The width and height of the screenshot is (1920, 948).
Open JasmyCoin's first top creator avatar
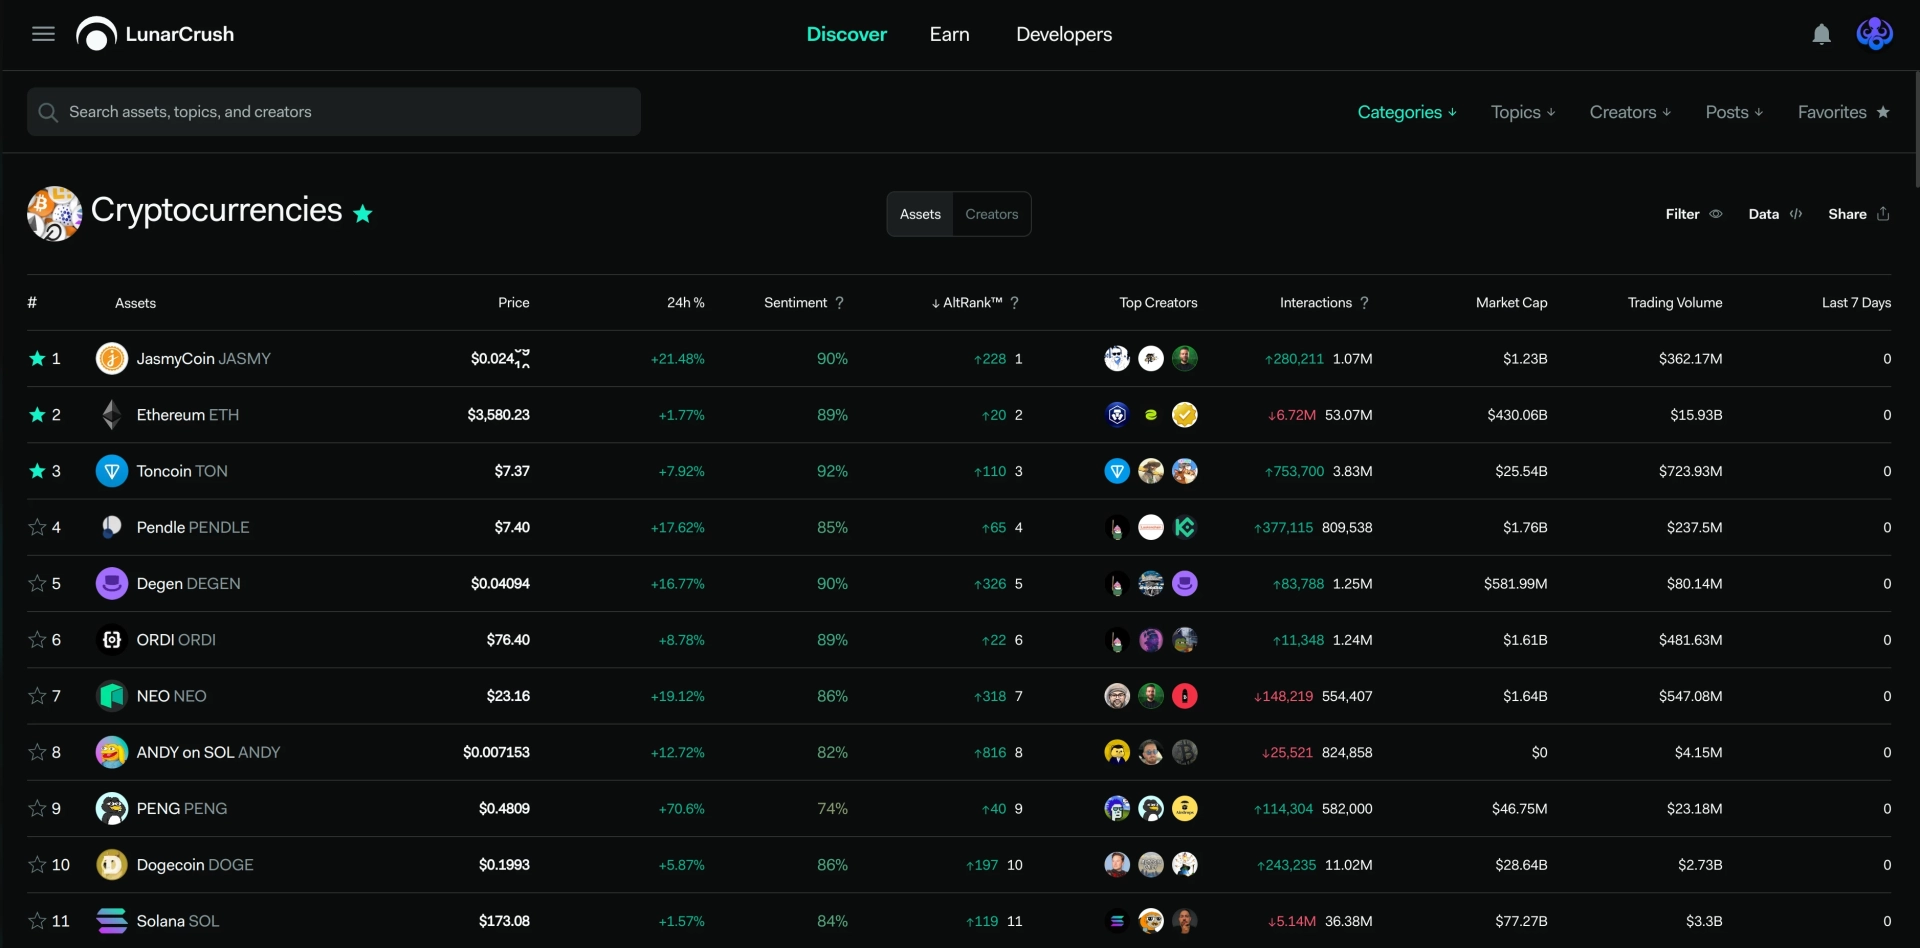pos(1117,358)
